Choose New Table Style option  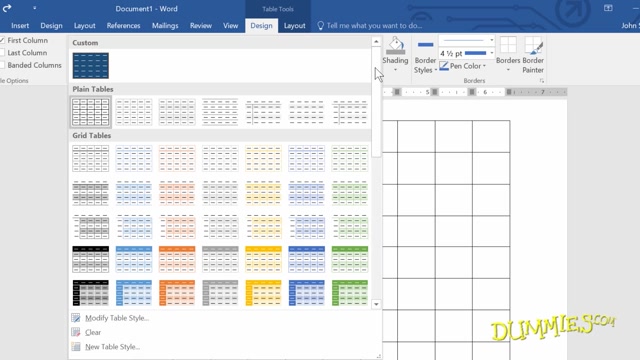(x=112, y=347)
